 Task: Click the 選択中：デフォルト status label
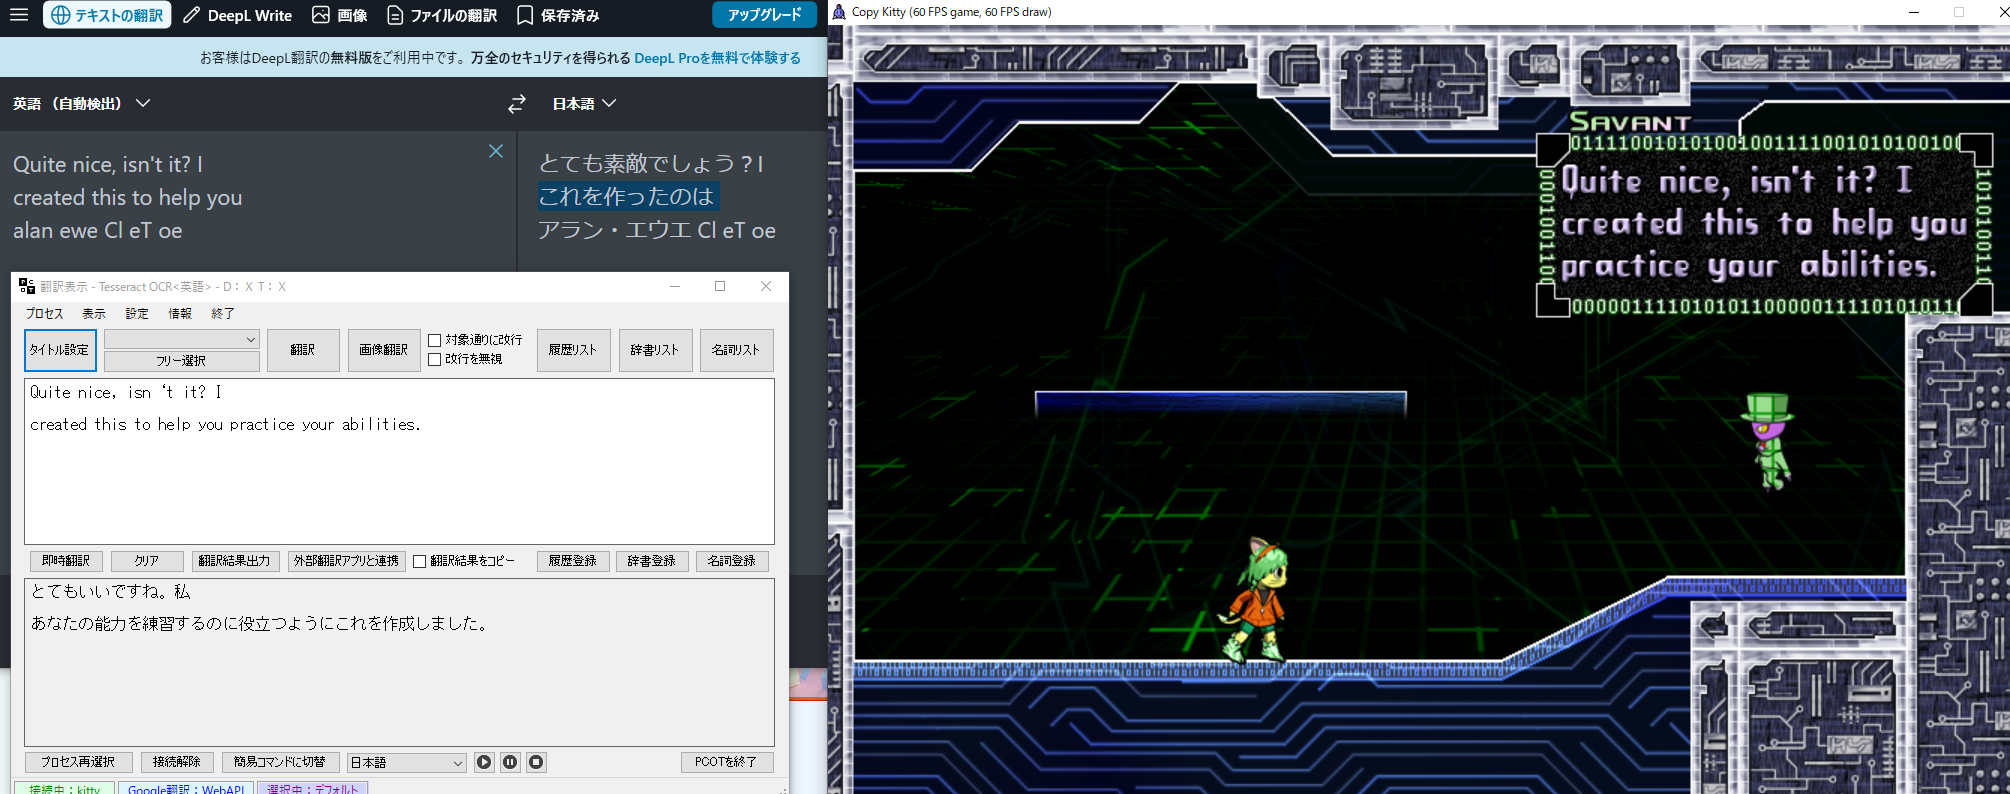313,788
